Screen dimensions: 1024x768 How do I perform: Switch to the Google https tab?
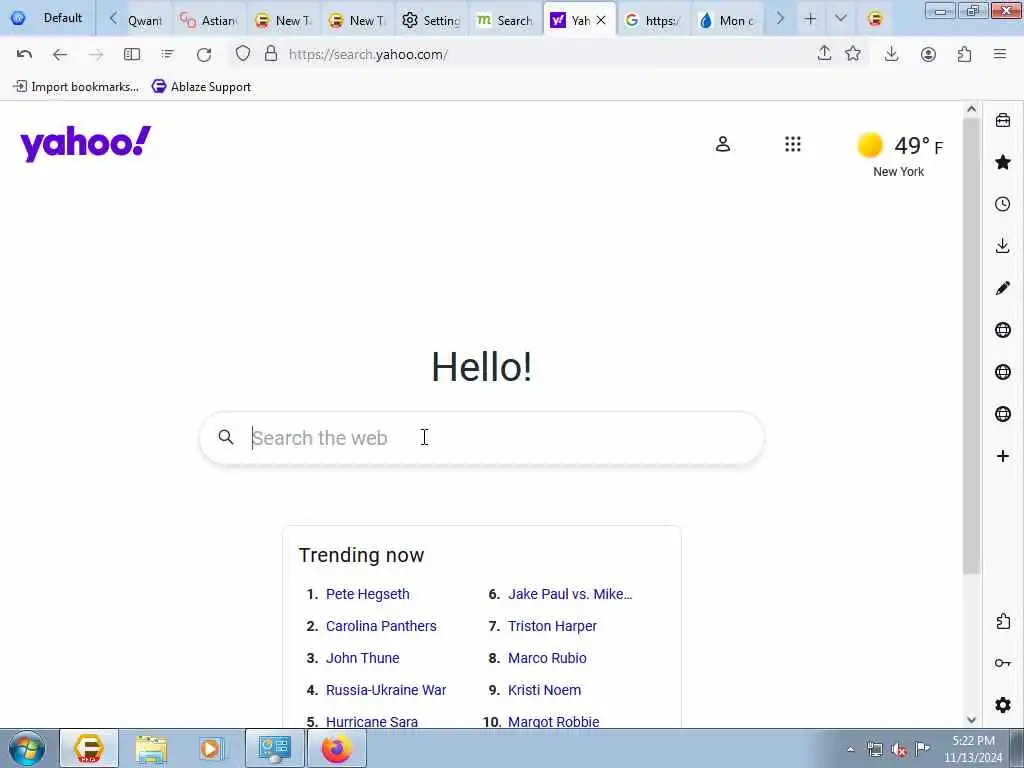click(653, 20)
